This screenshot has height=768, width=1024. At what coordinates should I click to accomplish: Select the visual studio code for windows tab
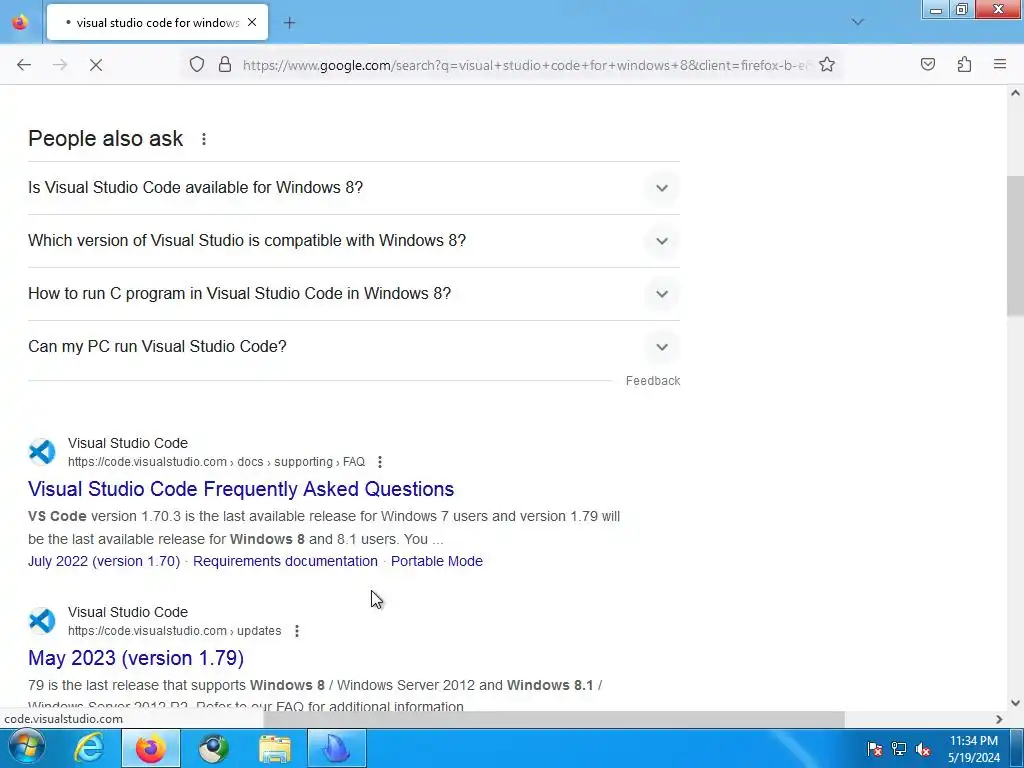[157, 22]
